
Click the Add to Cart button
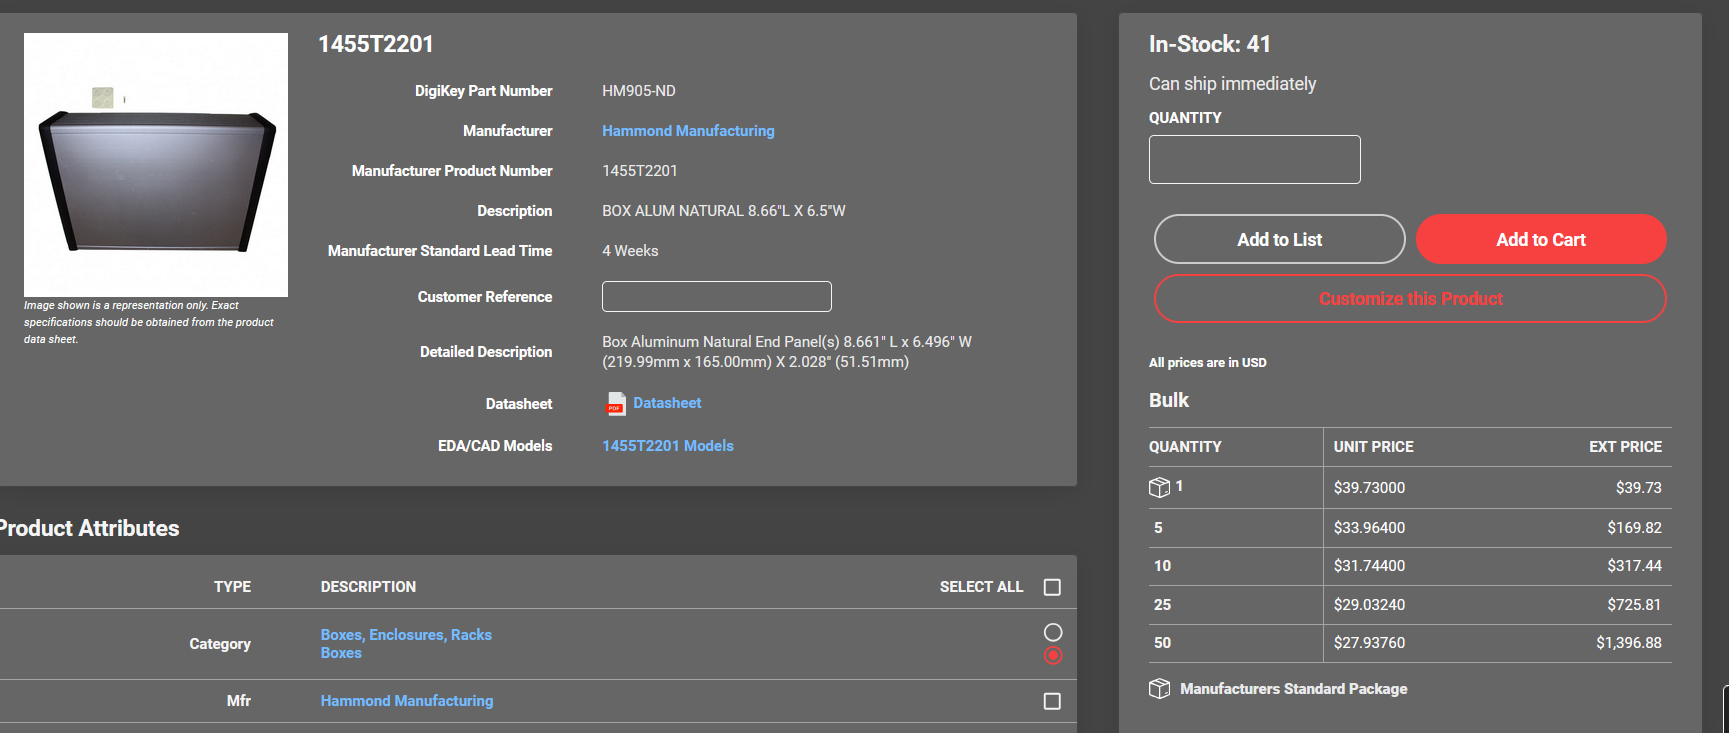(x=1540, y=240)
